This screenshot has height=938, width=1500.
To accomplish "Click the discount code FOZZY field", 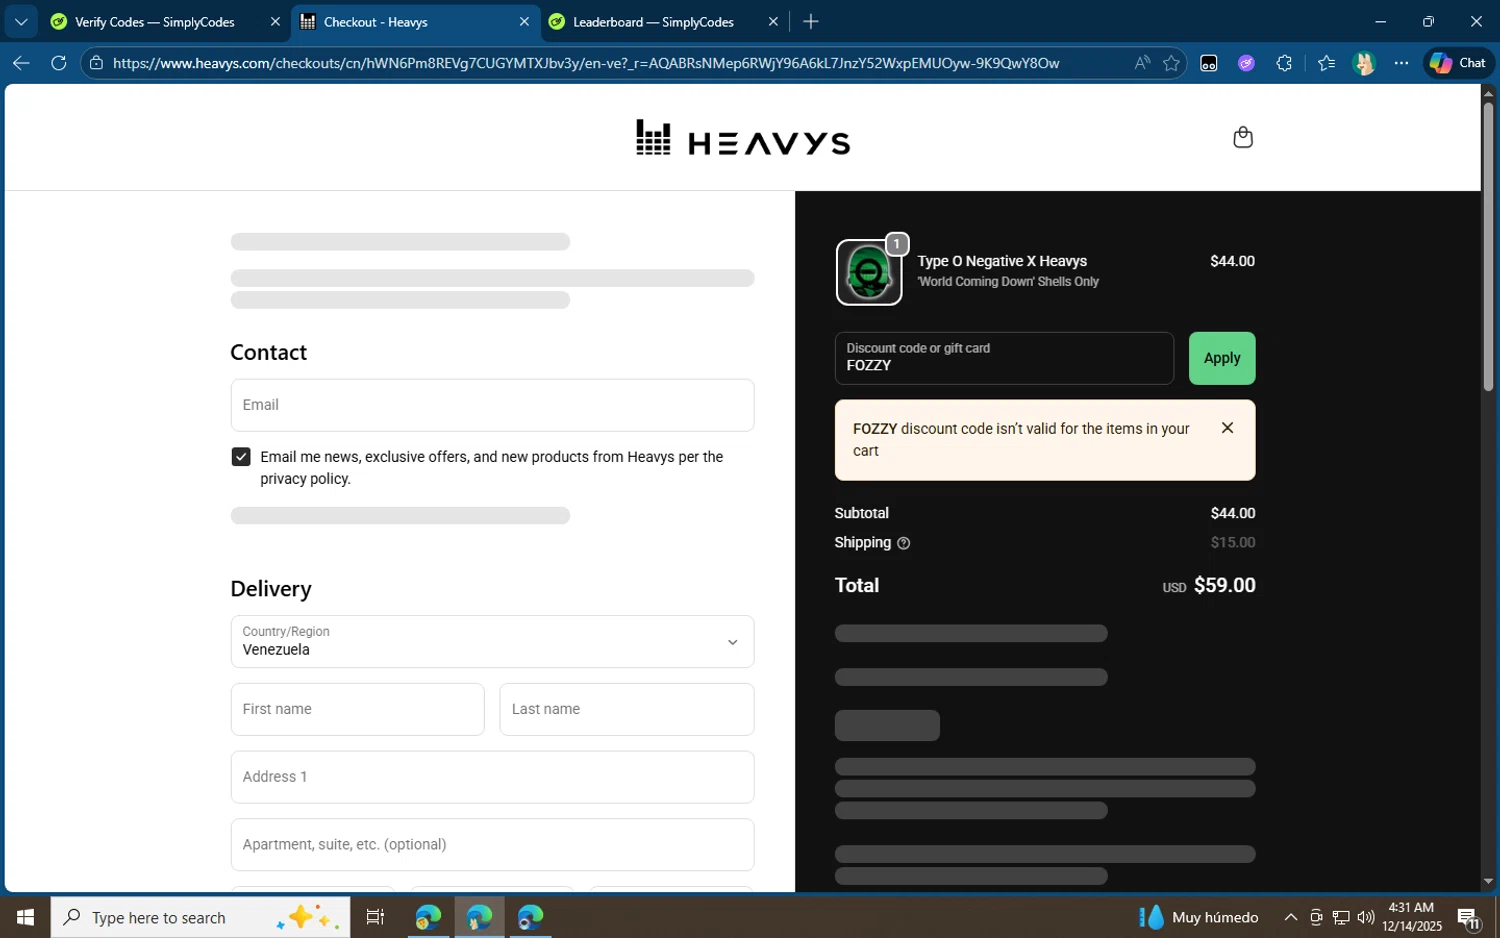I will (1004, 358).
